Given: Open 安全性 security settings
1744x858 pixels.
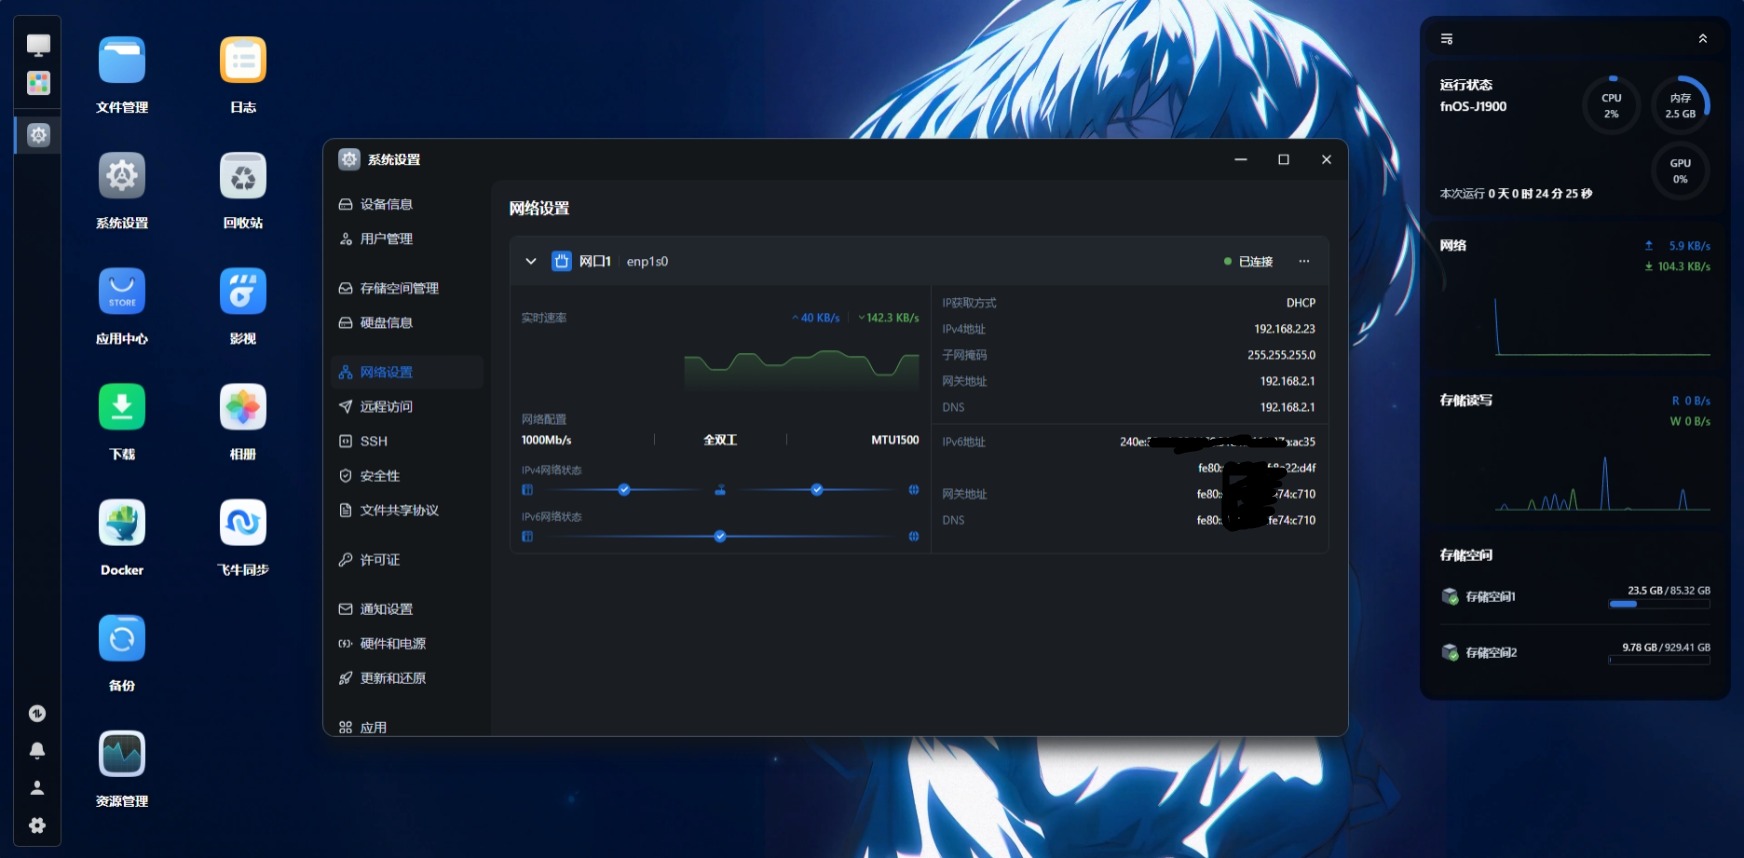Looking at the screenshot, I should pos(407,476).
